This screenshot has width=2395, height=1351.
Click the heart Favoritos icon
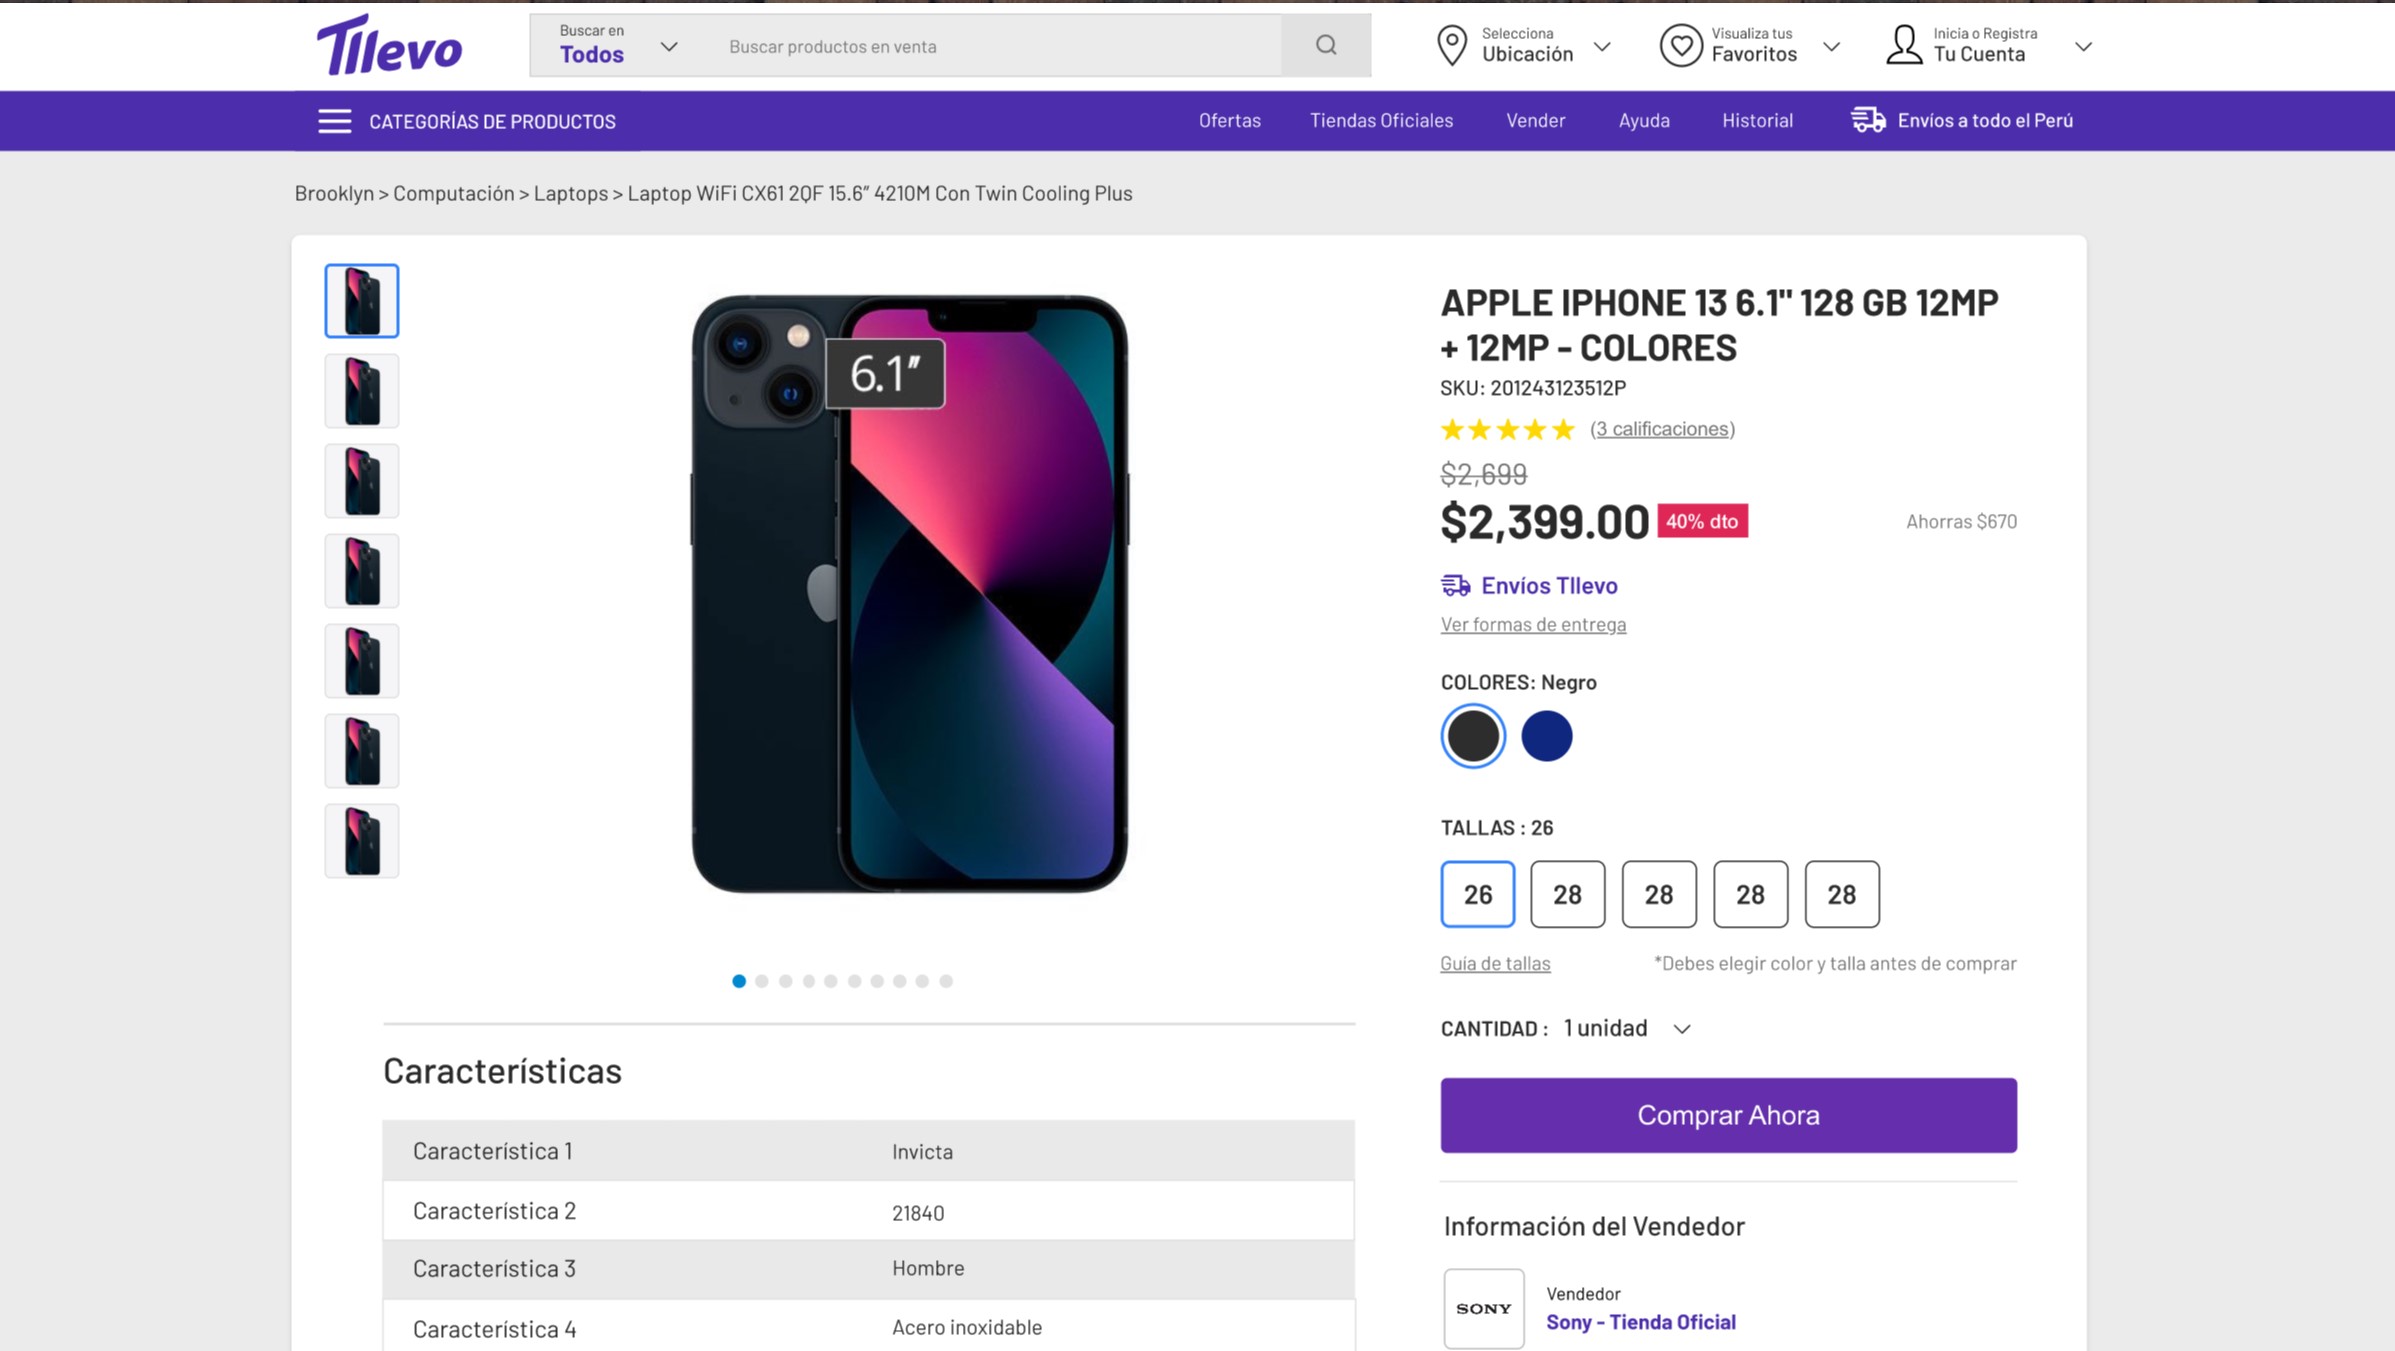(1681, 46)
